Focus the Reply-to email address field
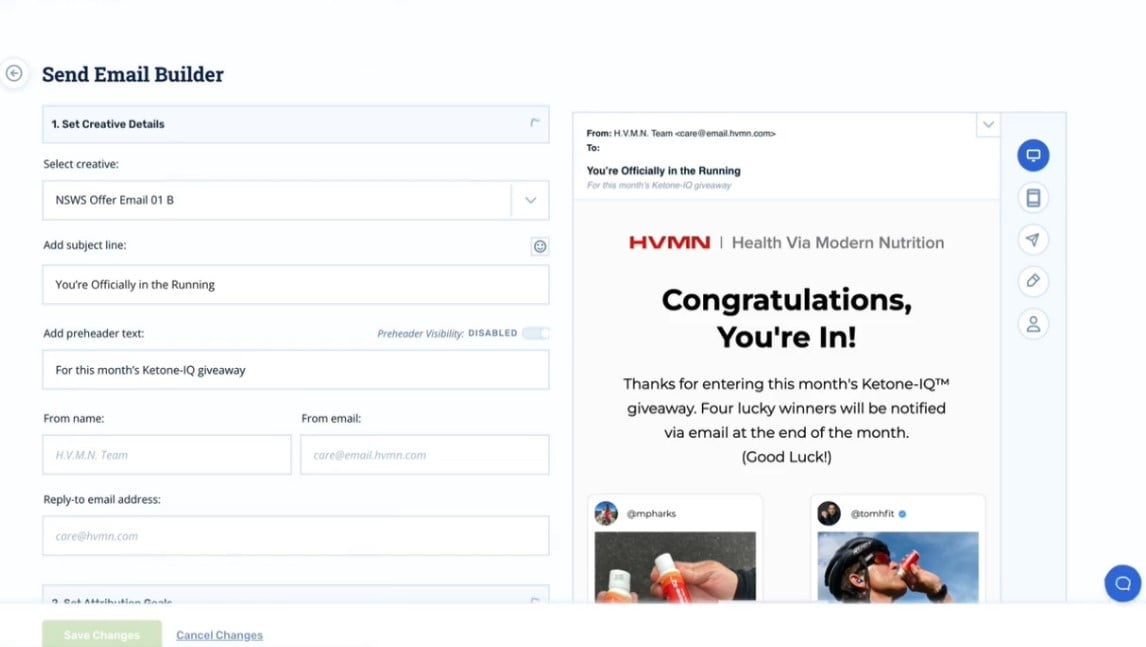The height and width of the screenshot is (647, 1146). click(x=295, y=536)
